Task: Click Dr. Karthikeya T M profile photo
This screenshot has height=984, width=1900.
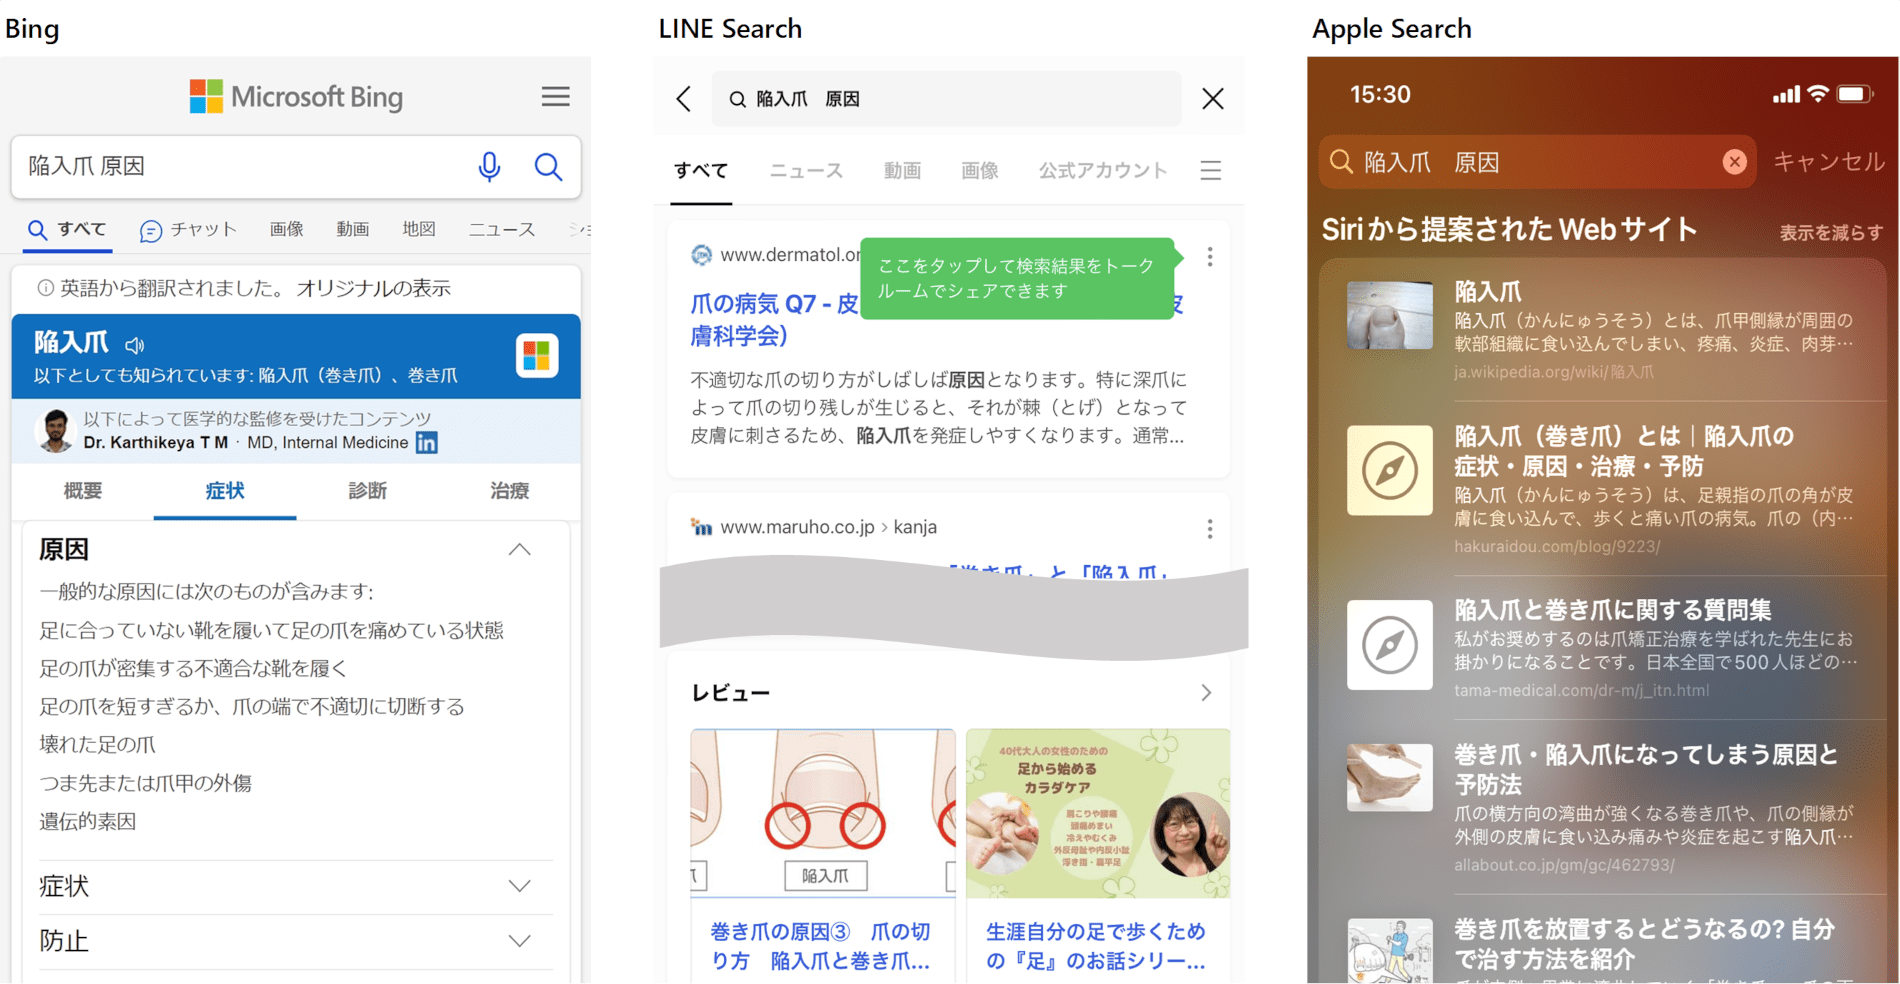Action: click(x=56, y=430)
